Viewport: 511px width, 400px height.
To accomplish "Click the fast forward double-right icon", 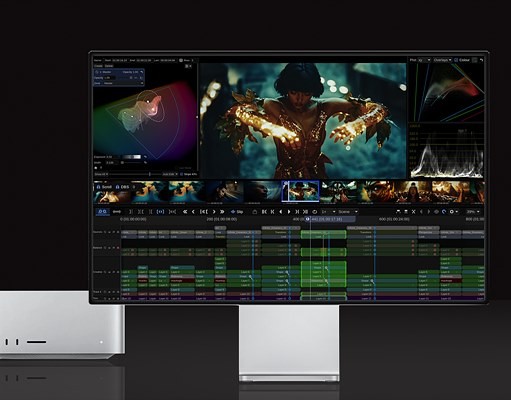I will pyautogui.click(x=222, y=212).
